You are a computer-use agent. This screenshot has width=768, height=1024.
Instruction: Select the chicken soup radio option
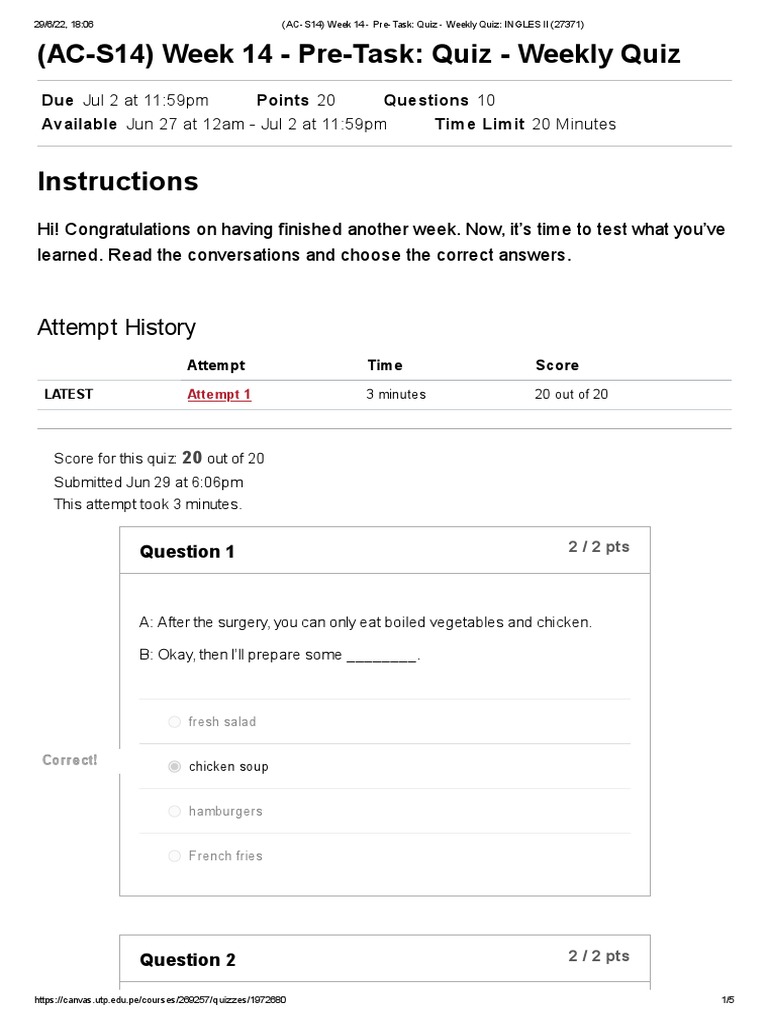point(174,766)
